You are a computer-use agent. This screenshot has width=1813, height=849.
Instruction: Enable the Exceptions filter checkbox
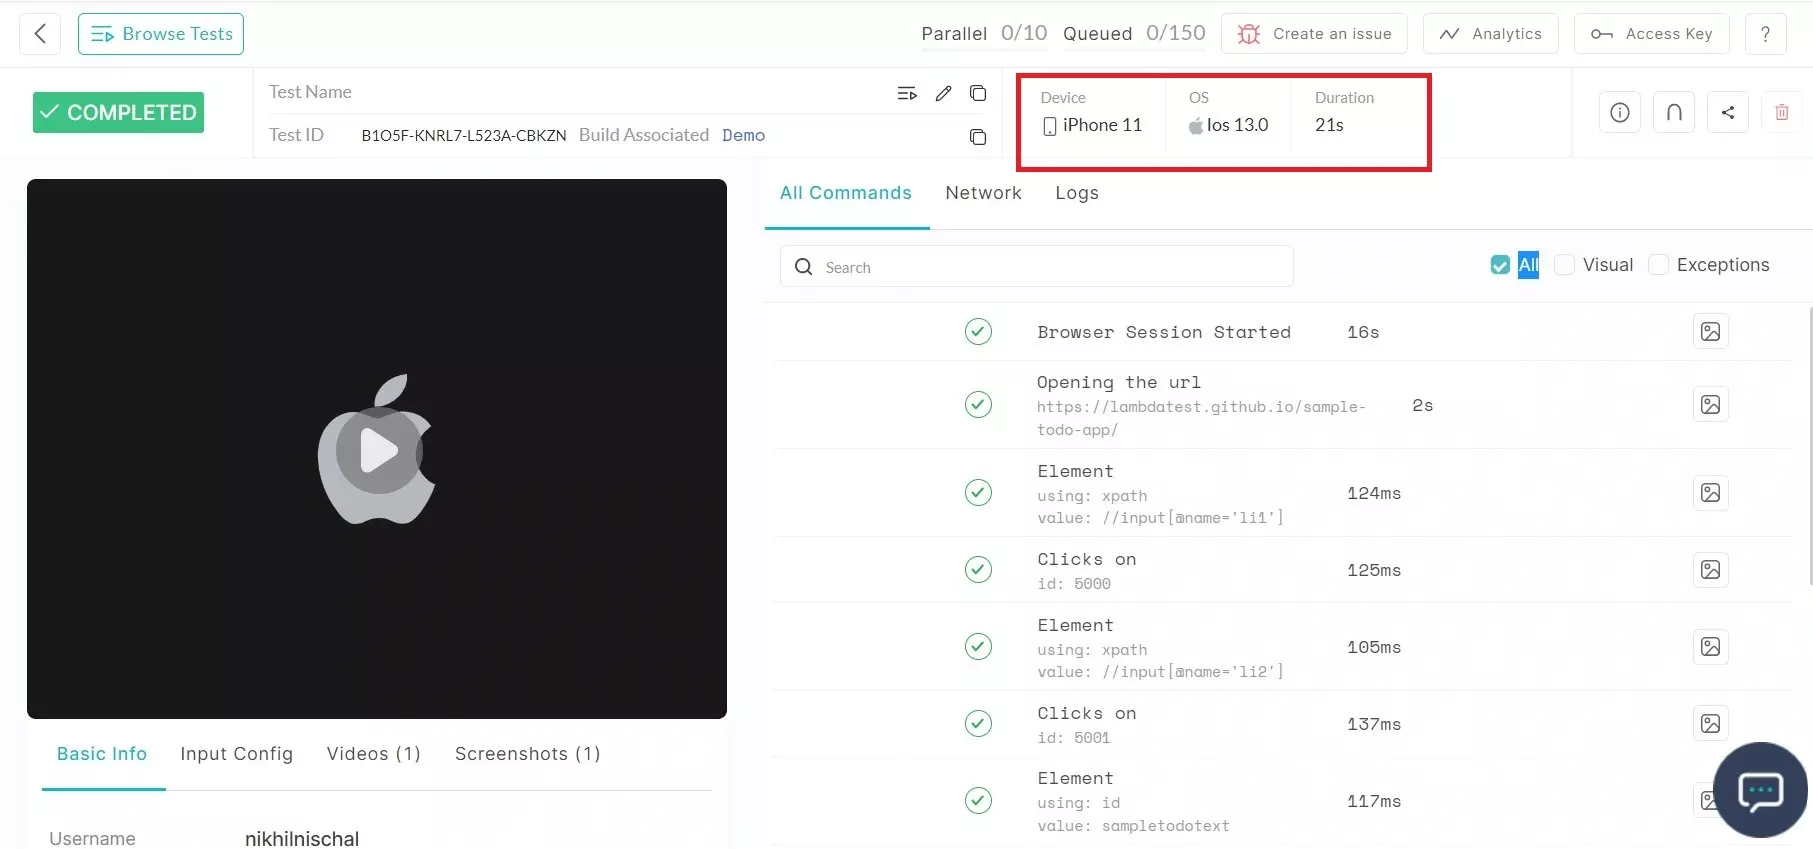coord(1659,265)
